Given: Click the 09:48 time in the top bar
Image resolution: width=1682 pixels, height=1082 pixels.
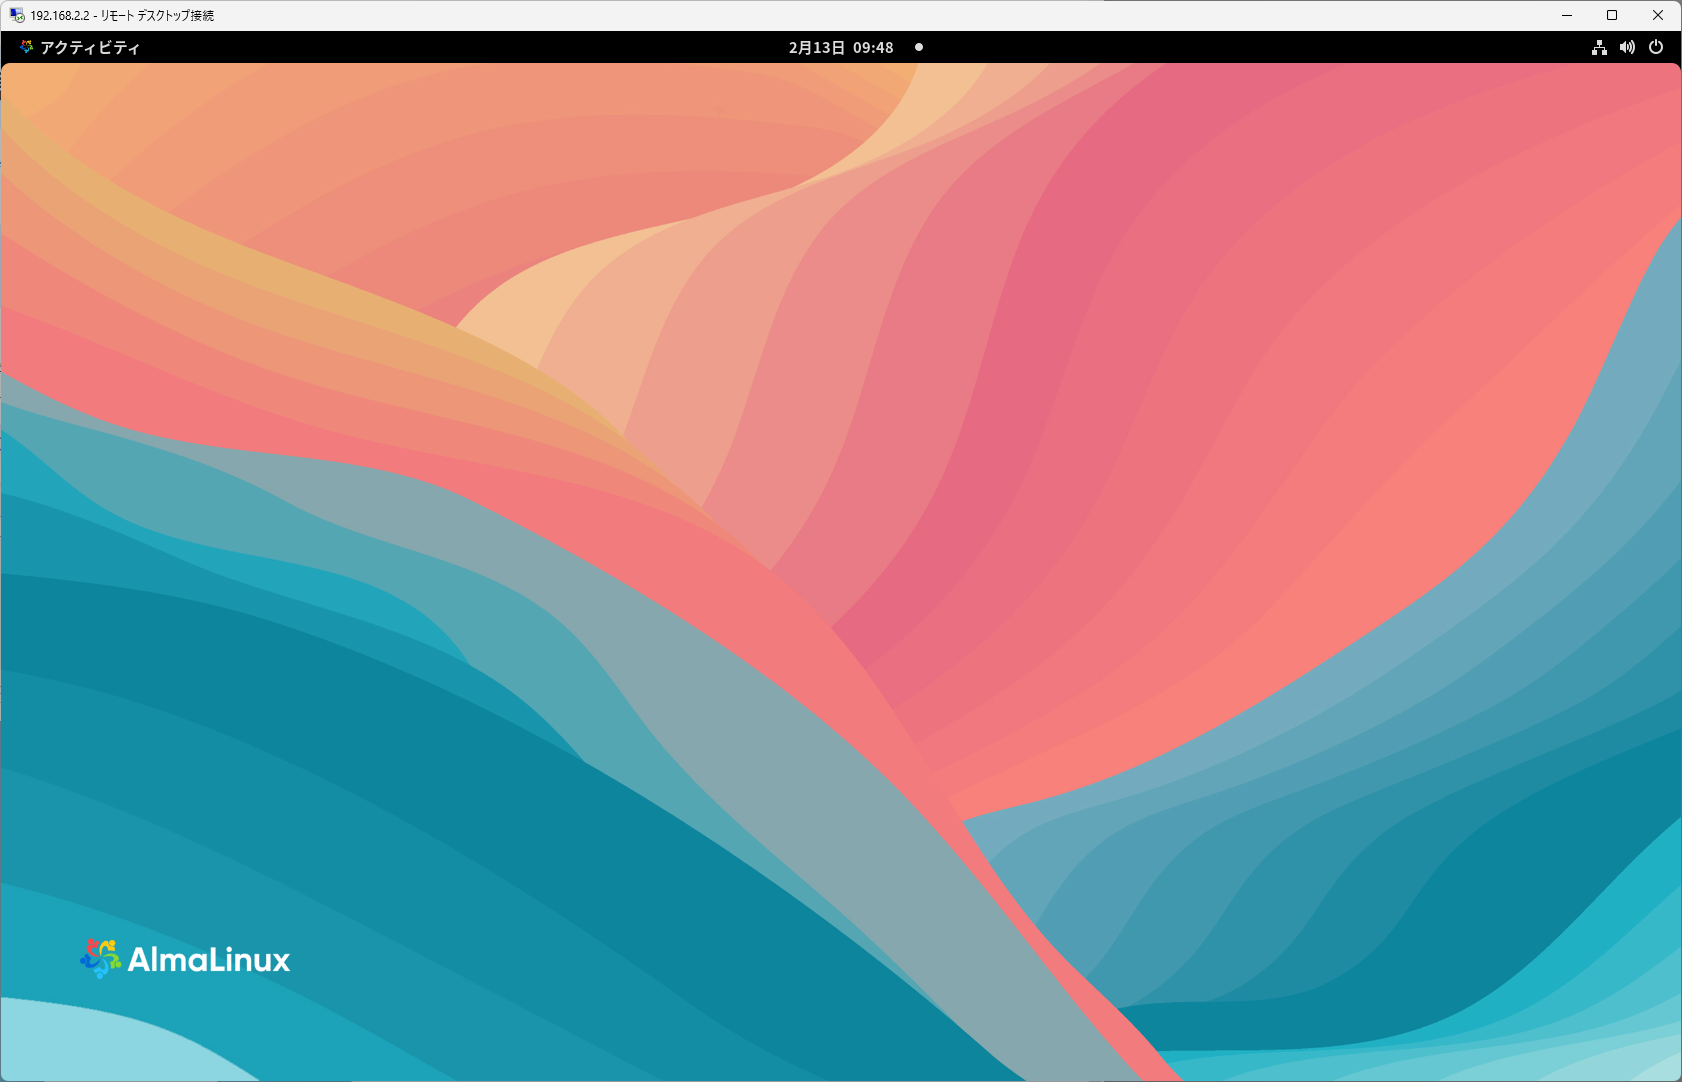Looking at the screenshot, I should coord(873,47).
